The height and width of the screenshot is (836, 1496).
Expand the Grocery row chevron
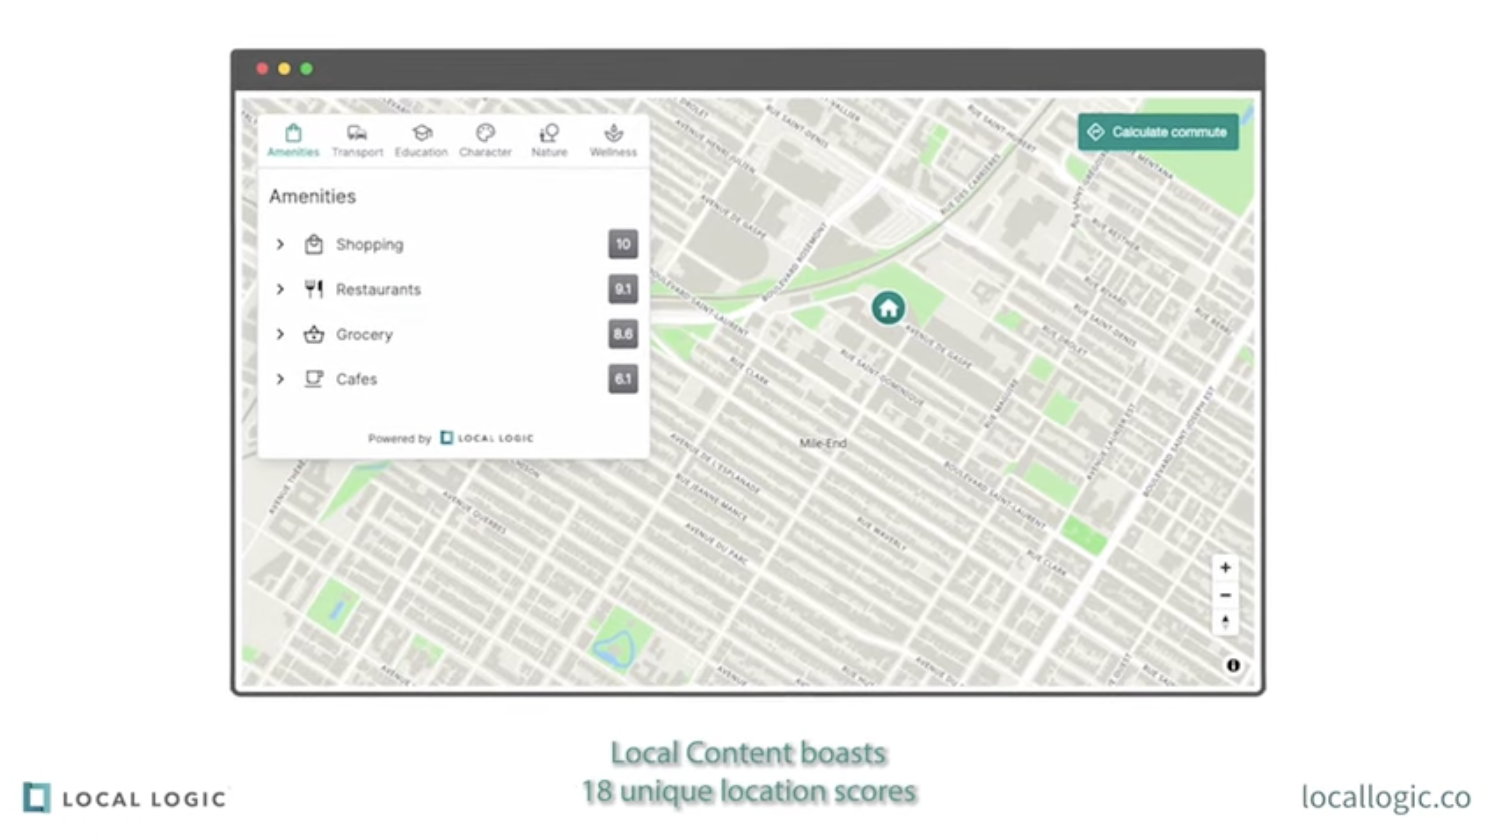point(280,334)
